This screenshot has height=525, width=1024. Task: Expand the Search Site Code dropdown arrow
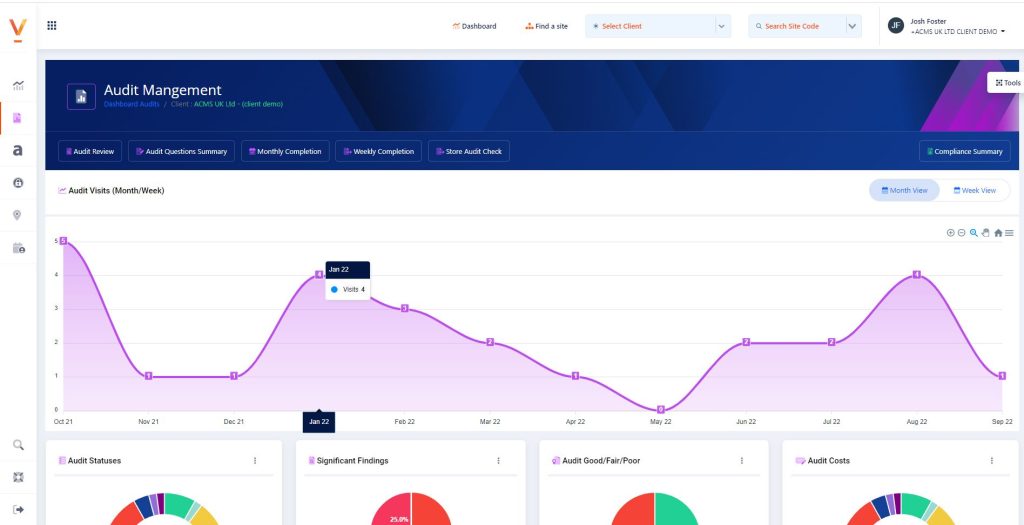click(x=852, y=26)
